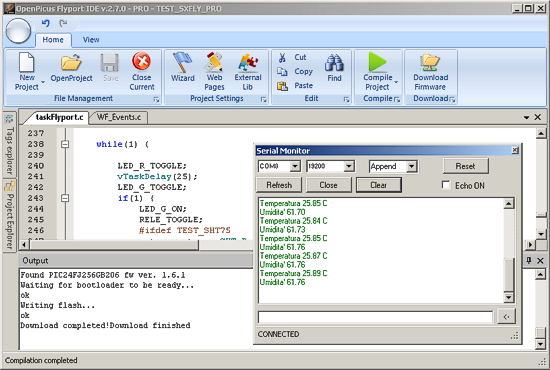Click Output panel scroll down arrow
Screen dimensions: 550x370
[x=541, y=344]
